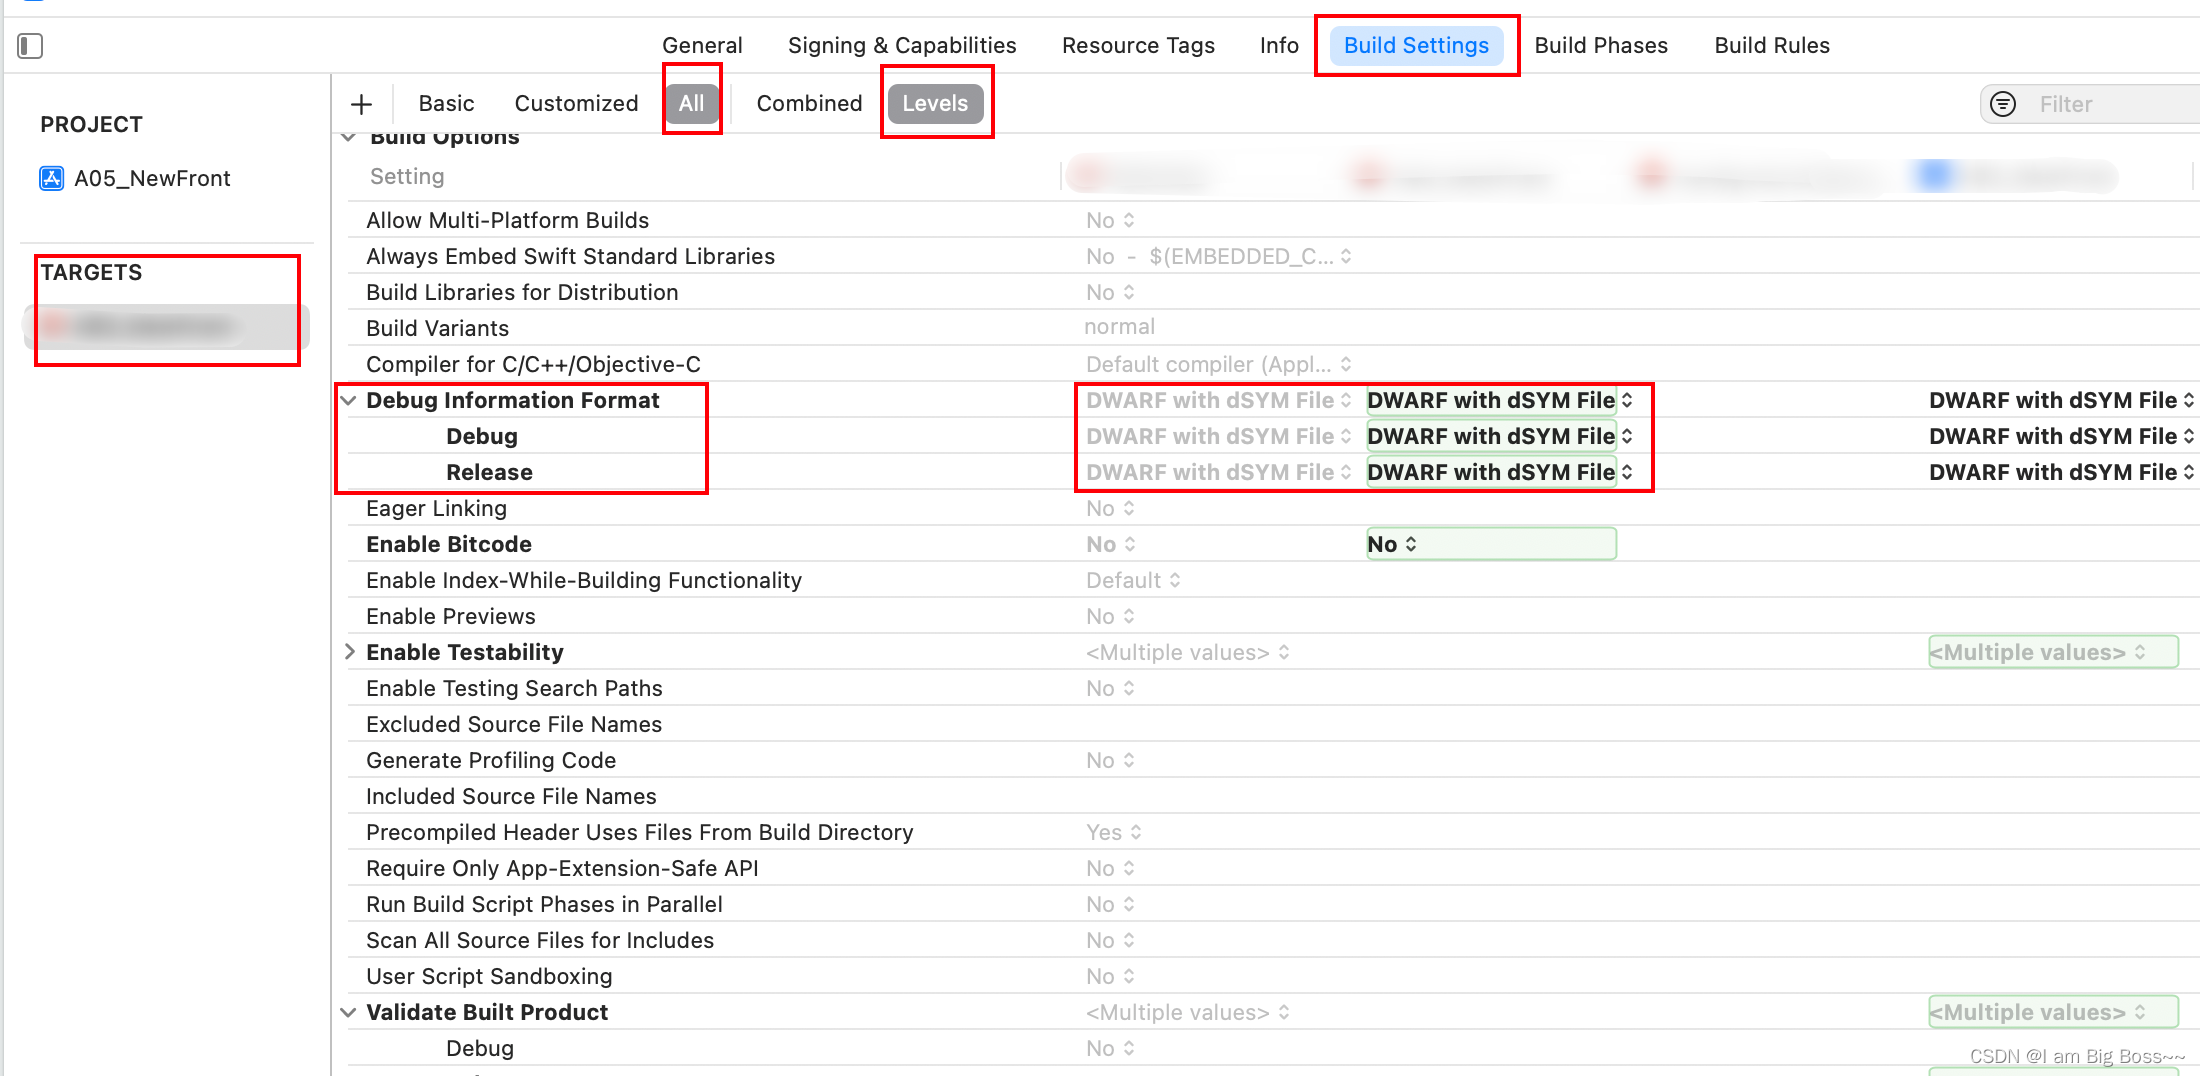Open User Script Sandboxing popup
2200x1076 pixels.
(1110, 977)
